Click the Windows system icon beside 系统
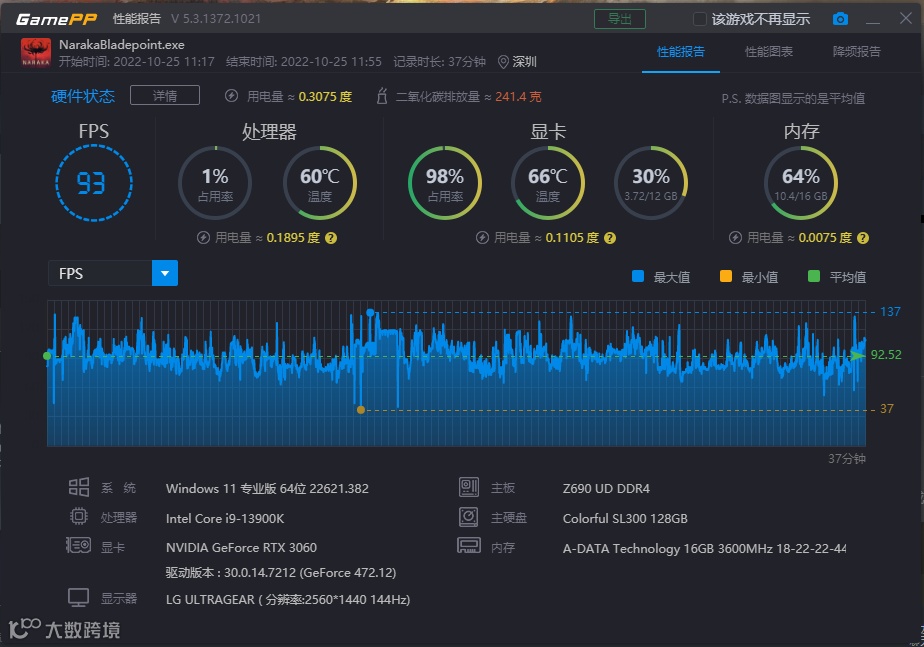Viewport: 924px width, 647px height. [78, 487]
